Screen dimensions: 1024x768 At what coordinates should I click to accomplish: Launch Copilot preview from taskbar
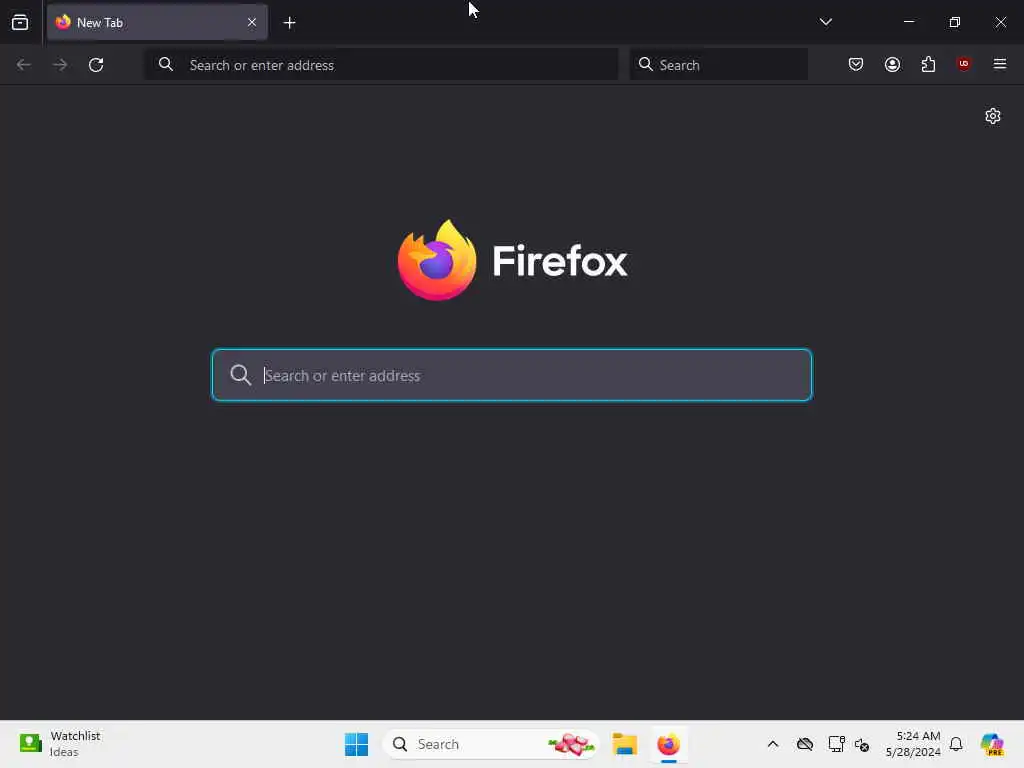[992, 744]
